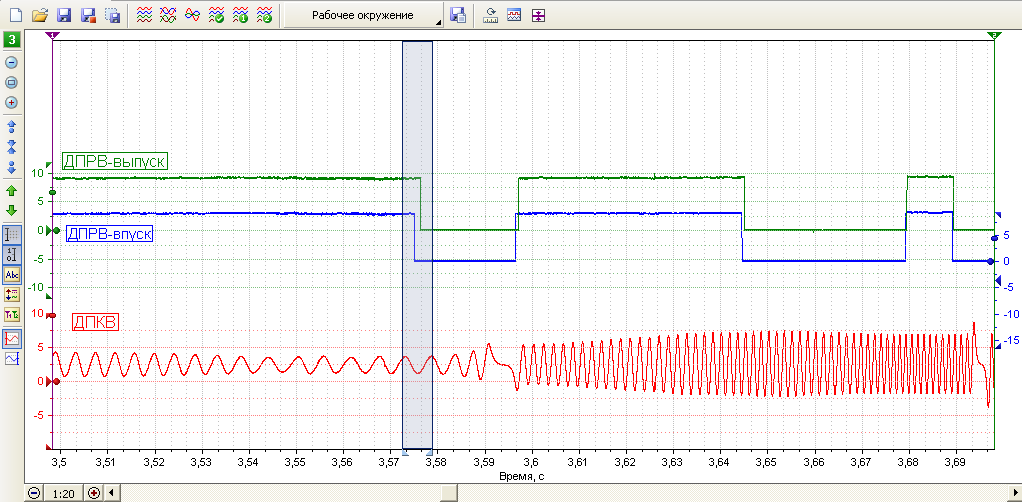The image size is (1022, 502).
Task: Click the red ДПКВ channel label
Action: click(x=95, y=322)
